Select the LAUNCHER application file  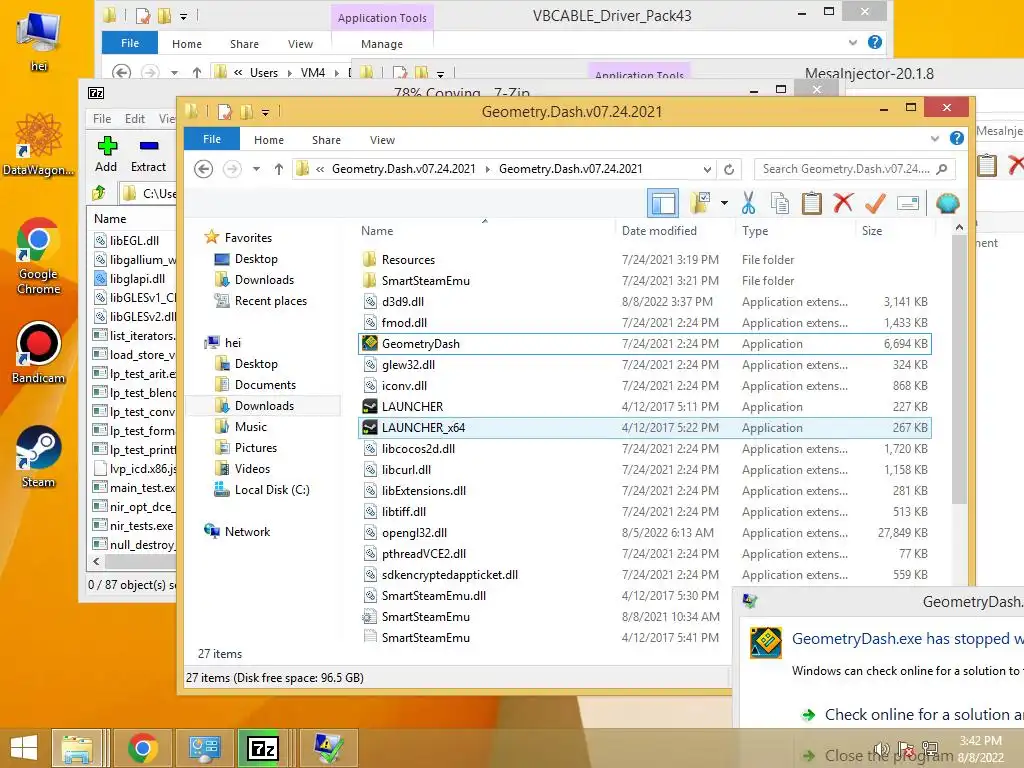(x=645, y=407)
